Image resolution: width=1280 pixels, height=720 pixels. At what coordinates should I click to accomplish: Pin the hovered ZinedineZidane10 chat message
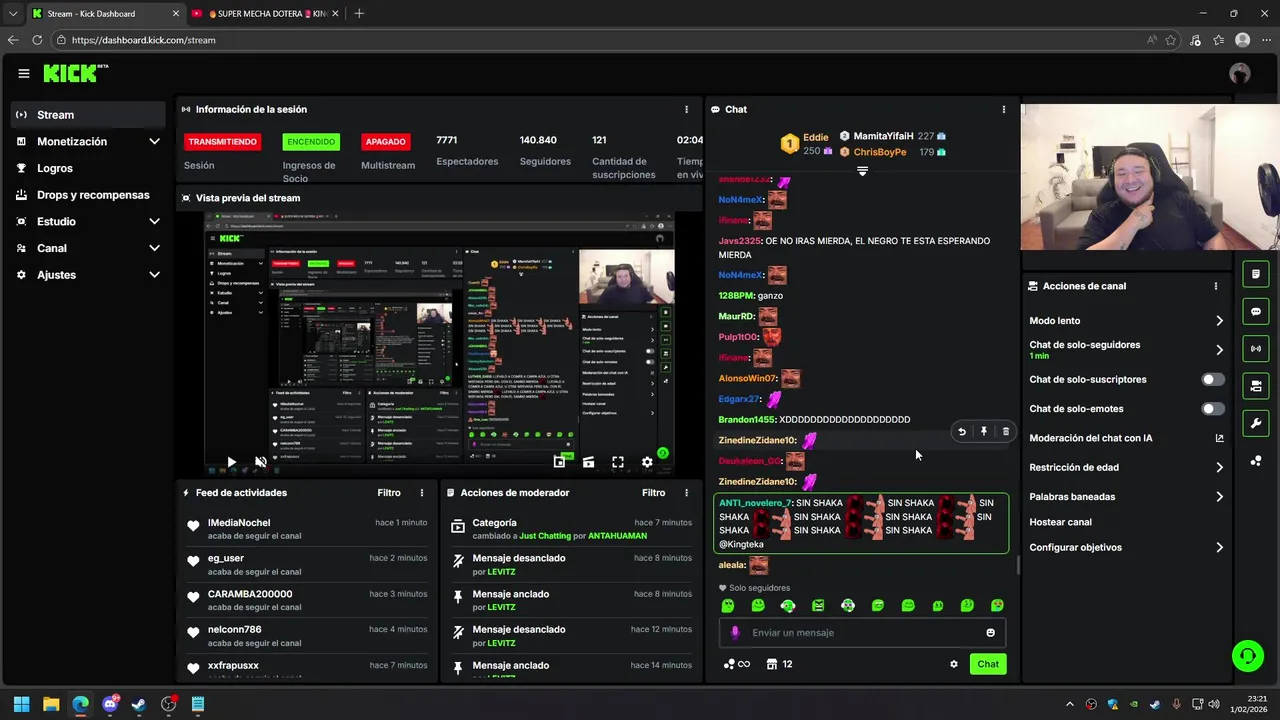(984, 432)
